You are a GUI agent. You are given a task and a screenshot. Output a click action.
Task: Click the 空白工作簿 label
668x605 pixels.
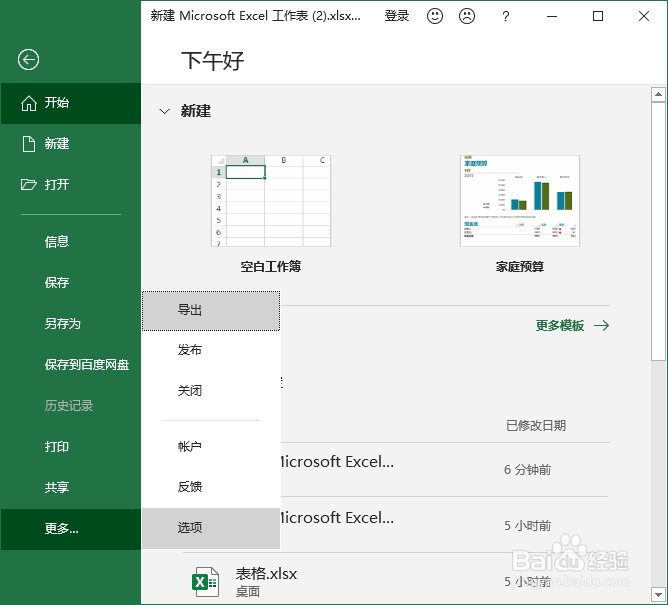coord(271,267)
